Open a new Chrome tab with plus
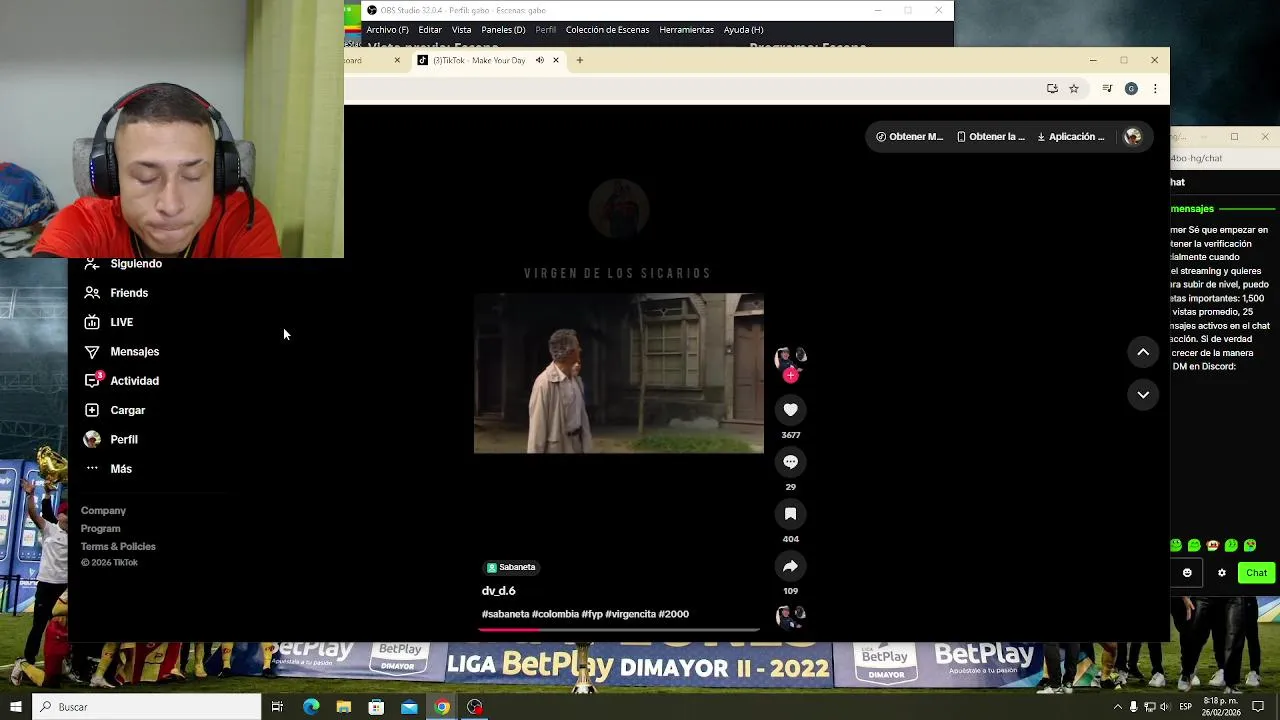Viewport: 1280px width, 720px height. pos(579,60)
